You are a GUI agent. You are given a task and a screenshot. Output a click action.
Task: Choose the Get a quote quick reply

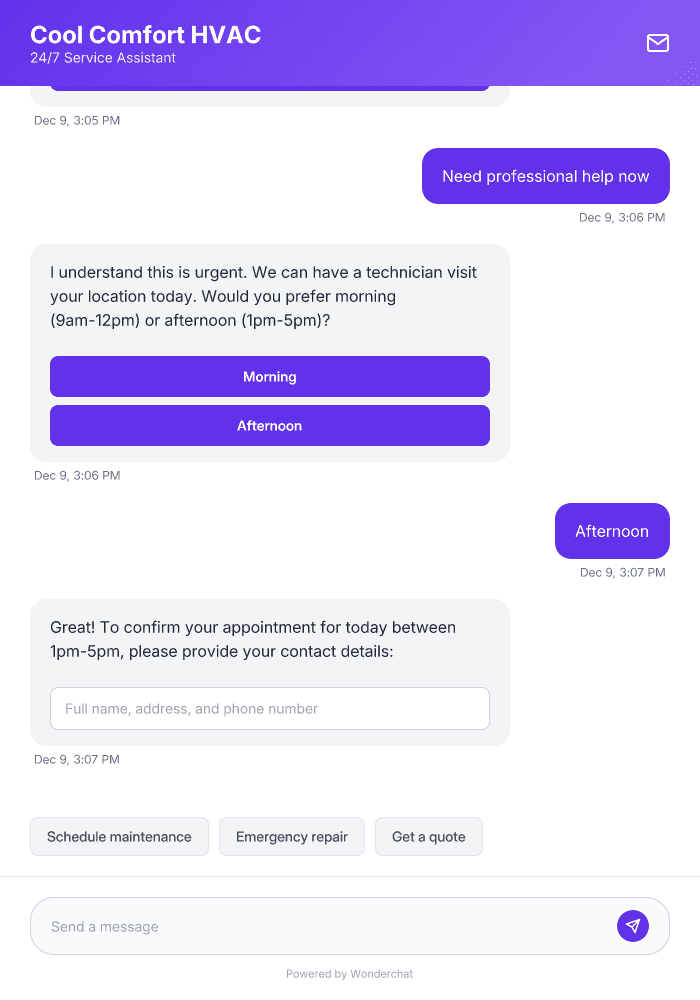click(429, 836)
